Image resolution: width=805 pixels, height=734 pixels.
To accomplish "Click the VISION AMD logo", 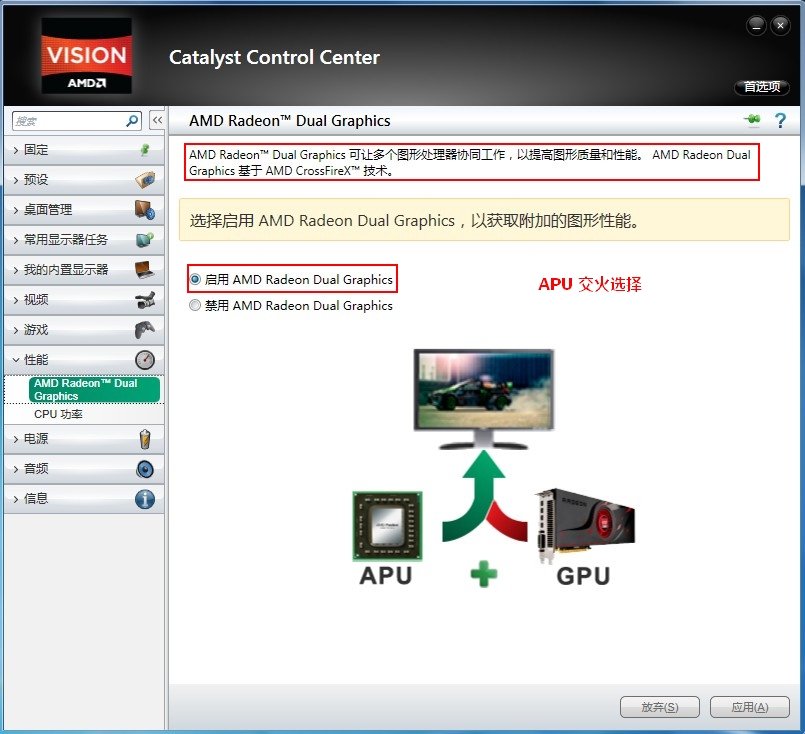I will (x=86, y=55).
